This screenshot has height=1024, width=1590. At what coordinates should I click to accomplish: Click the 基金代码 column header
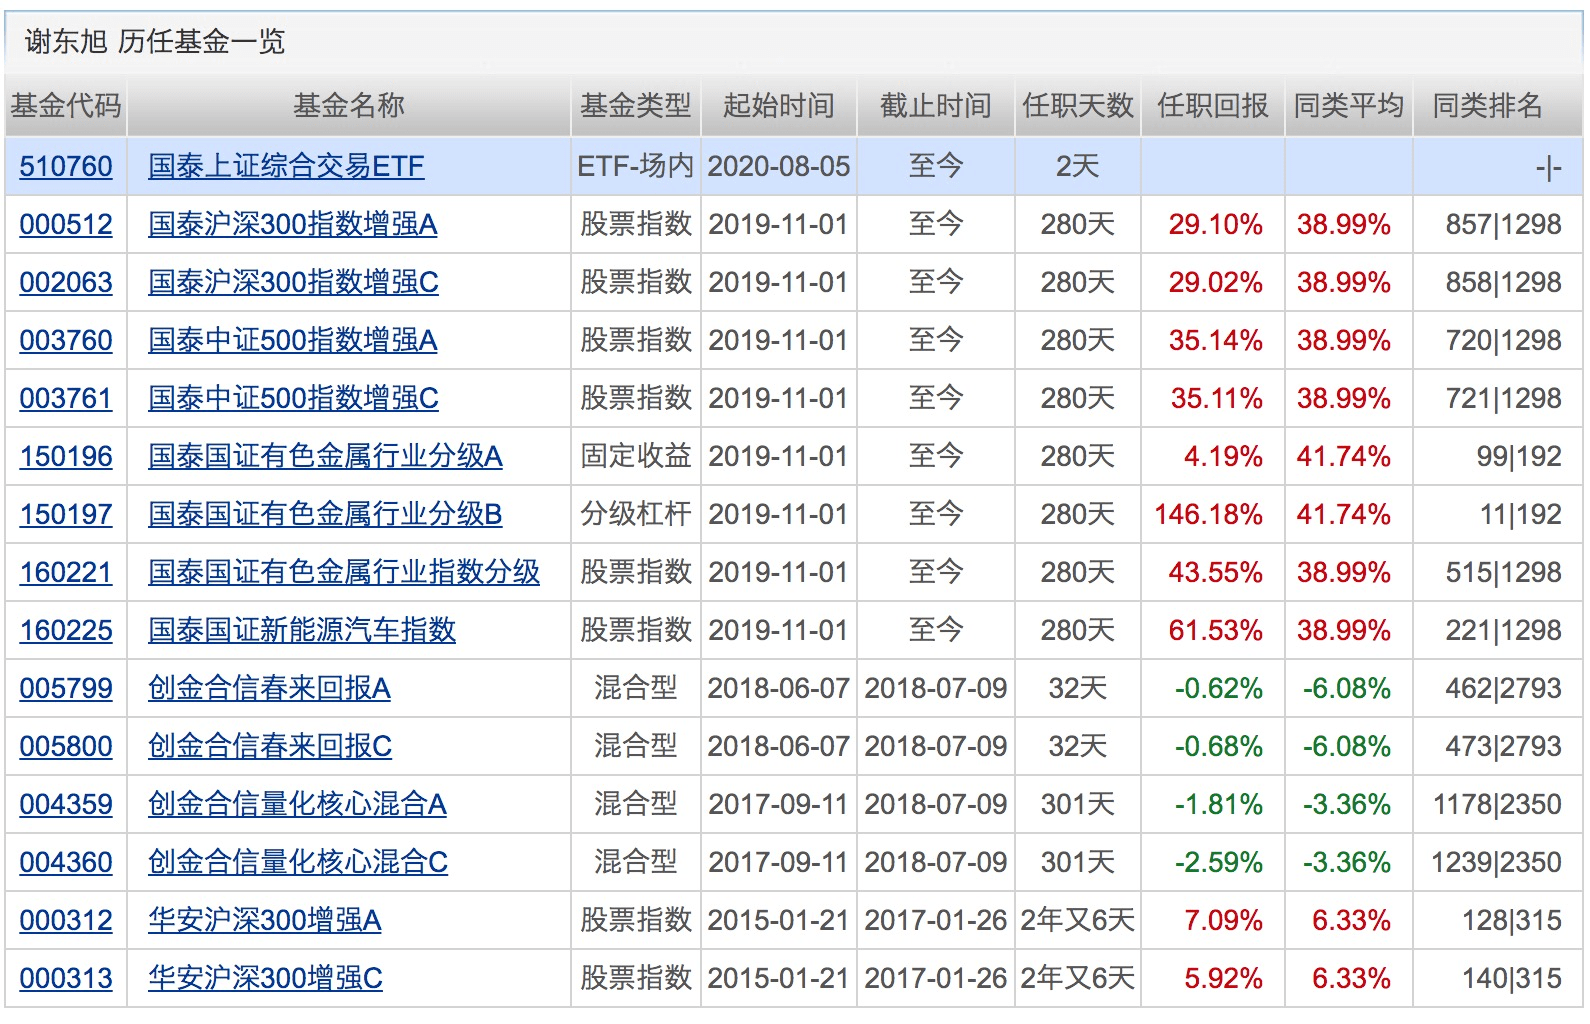point(66,106)
